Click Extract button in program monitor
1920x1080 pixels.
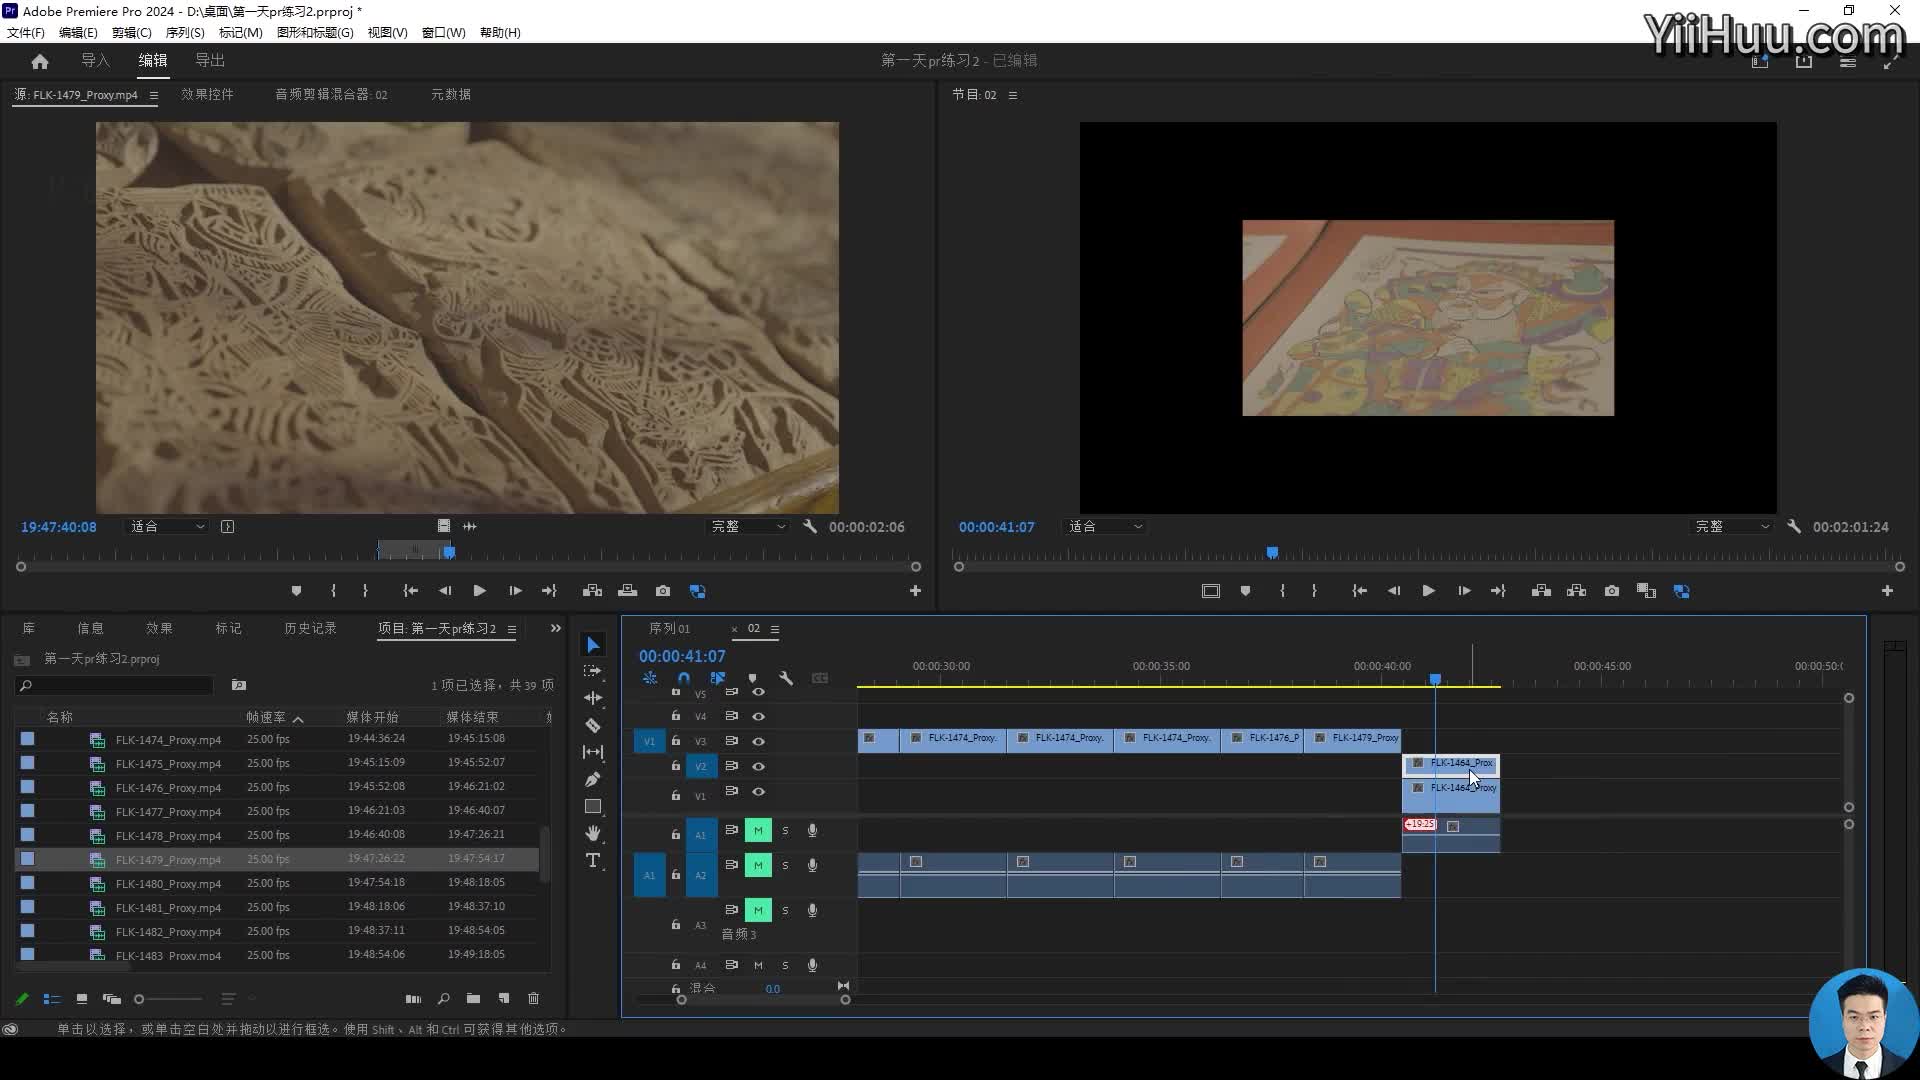(1576, 591)
